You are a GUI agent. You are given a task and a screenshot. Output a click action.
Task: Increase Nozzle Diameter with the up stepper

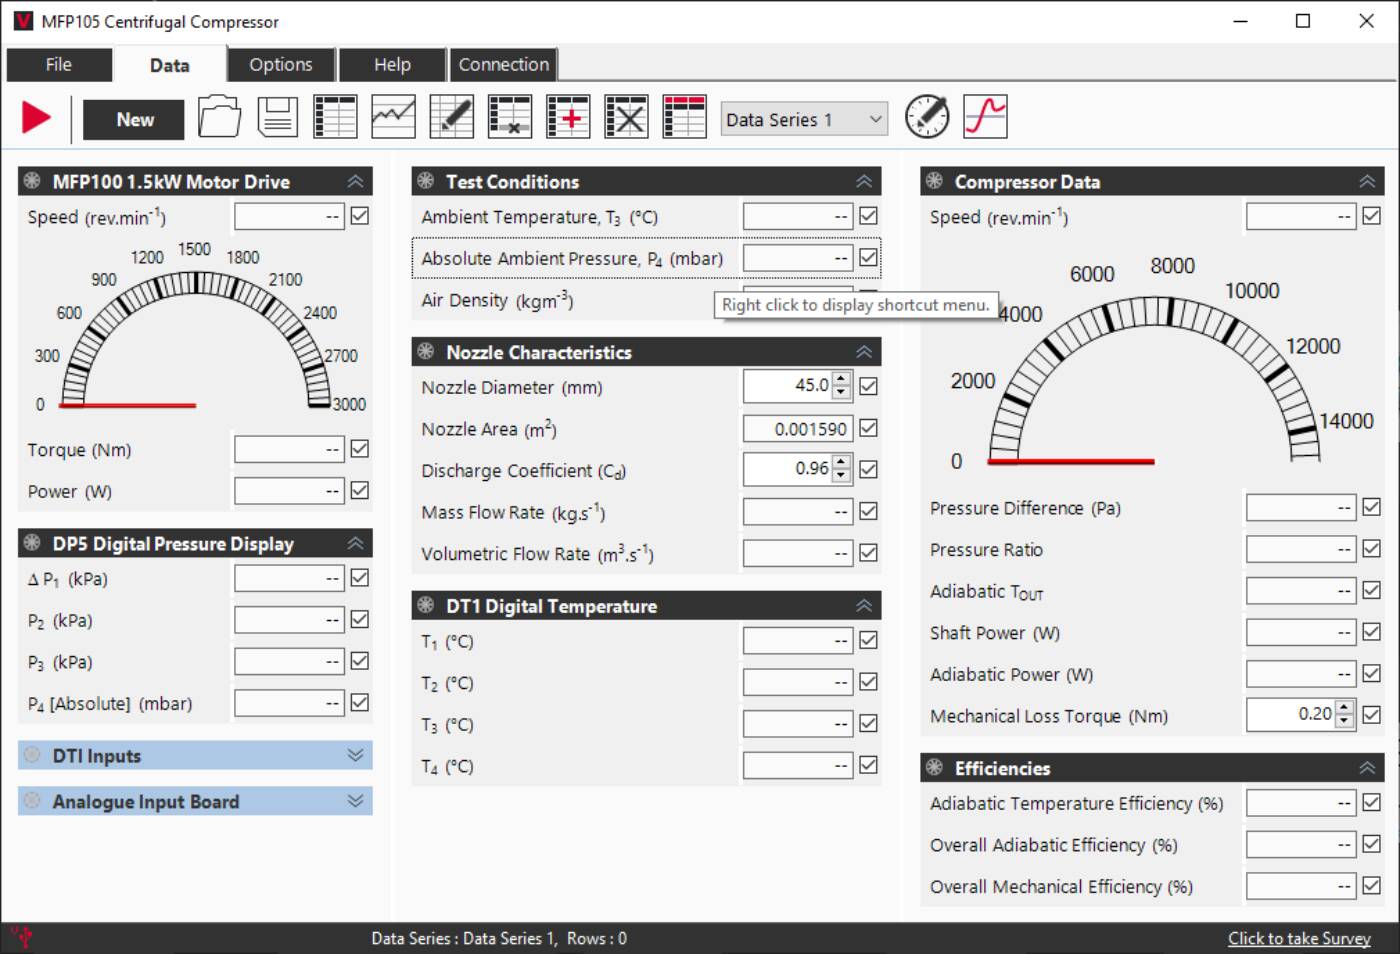point(841,380)
